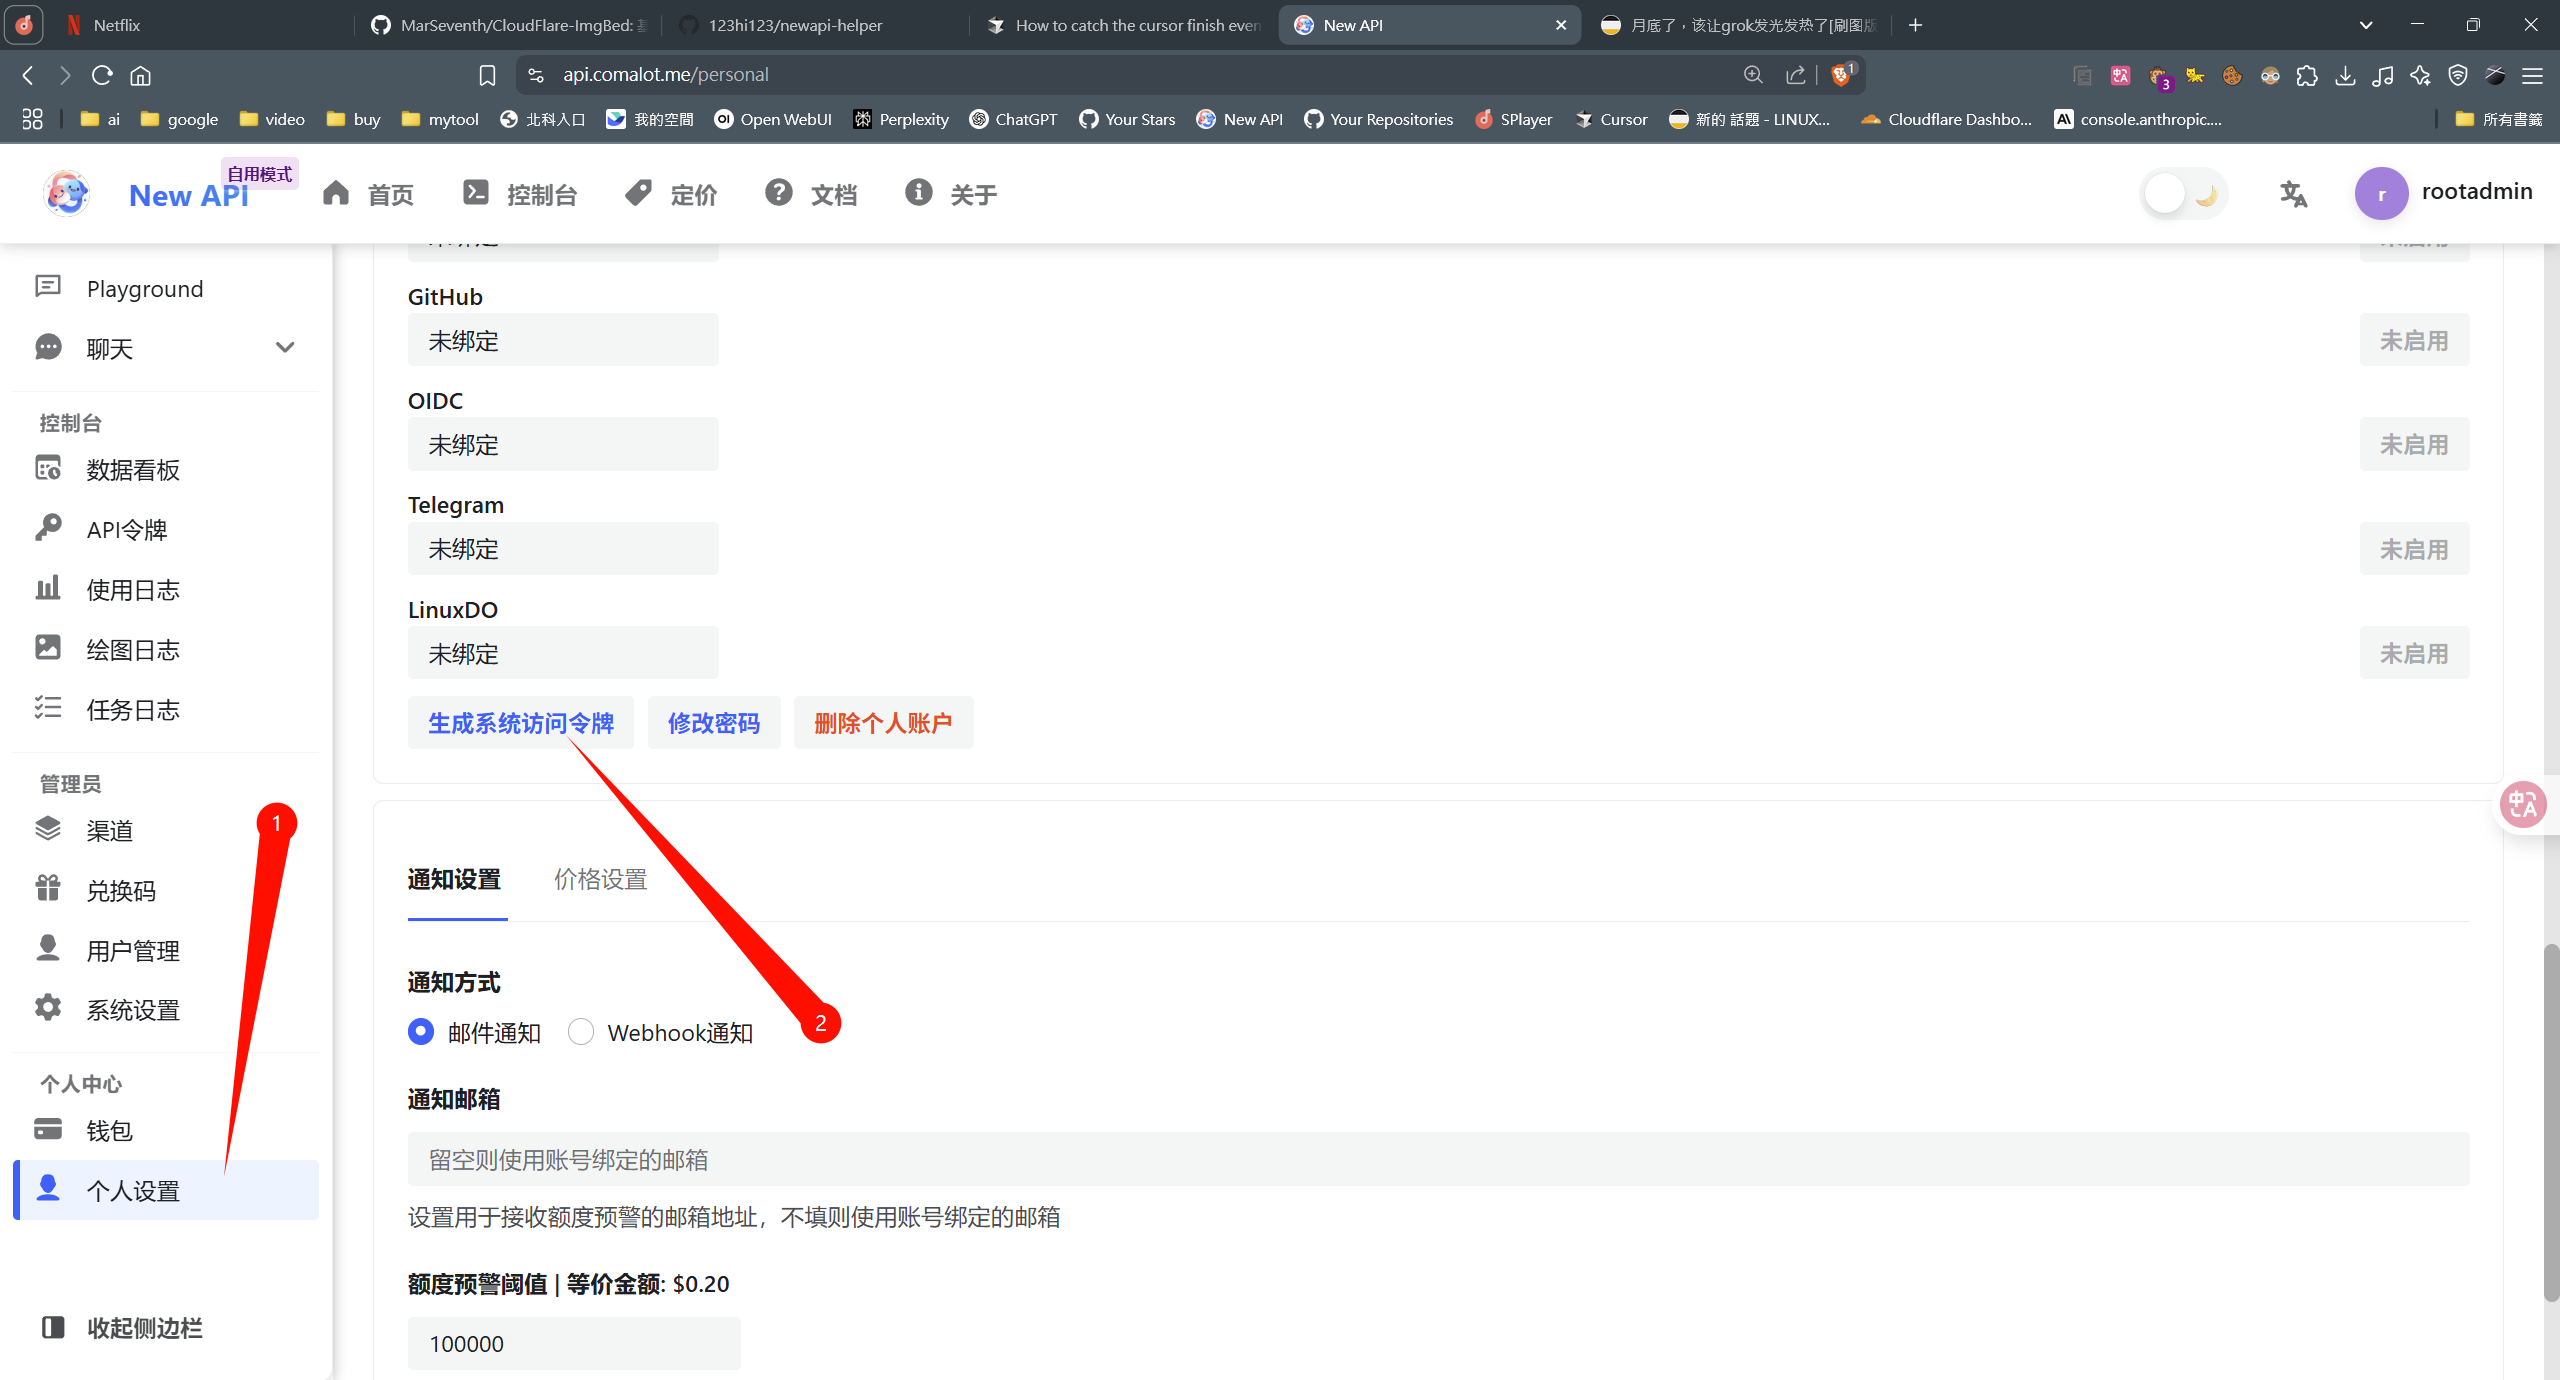Click the 删除个人账户 button

pyautogui.click(x=882, y=723)
